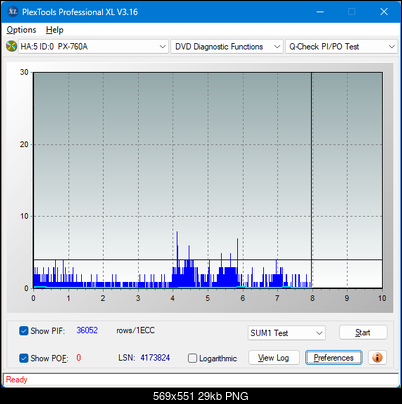Toggle the Show POF checkbox
The width and height of the screenshot is (402, 404).
click(24, 358)
